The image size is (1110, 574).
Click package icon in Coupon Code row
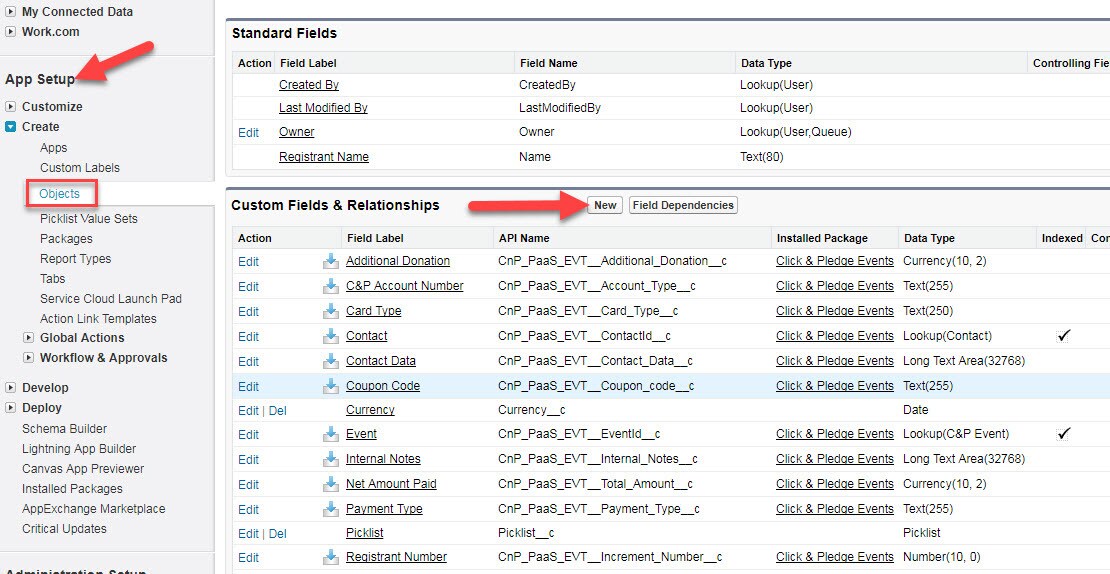click(x=331, y=386)
